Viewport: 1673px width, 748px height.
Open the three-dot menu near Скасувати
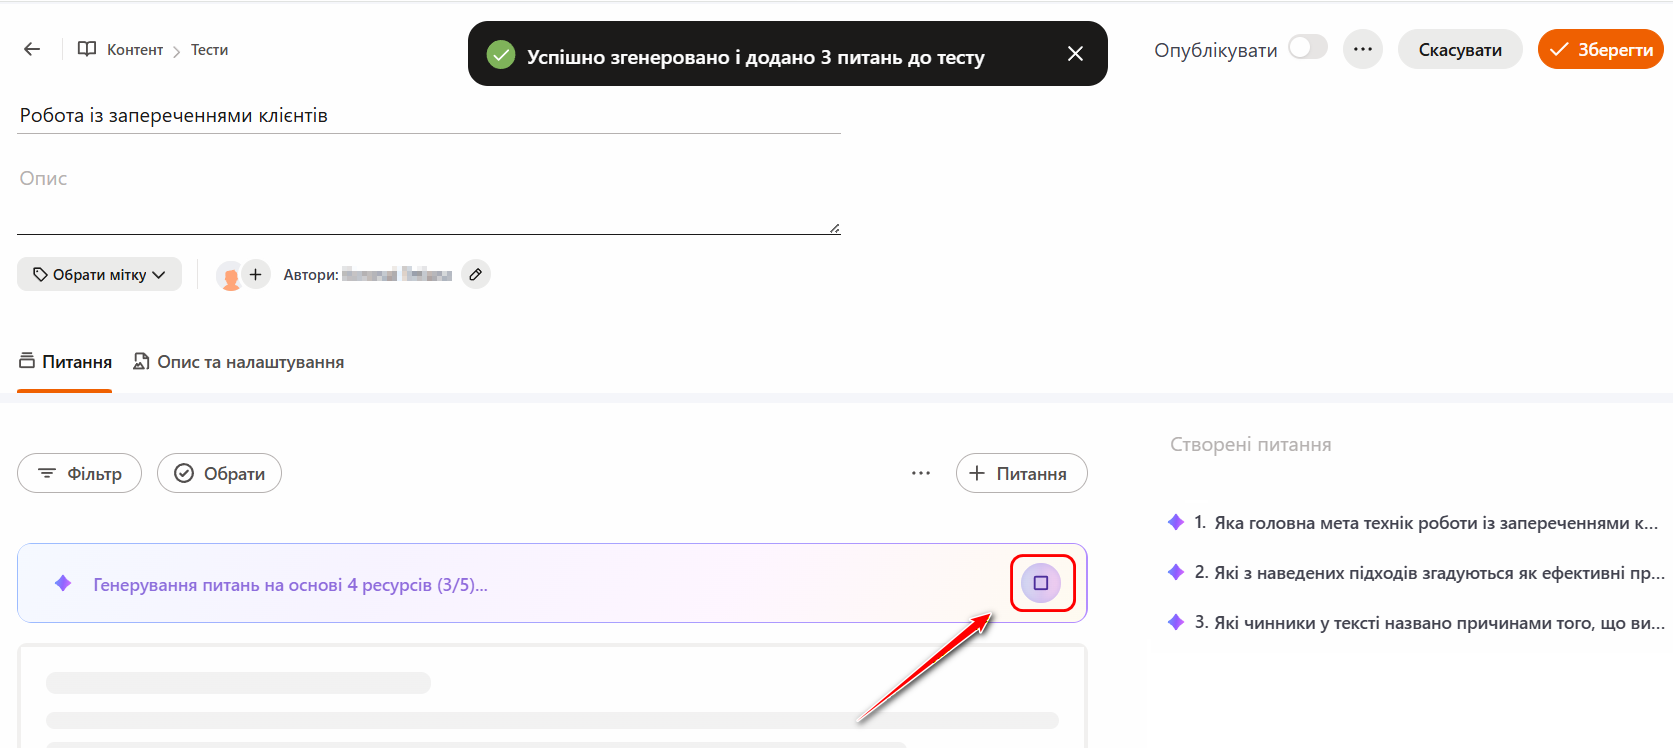1362,49
